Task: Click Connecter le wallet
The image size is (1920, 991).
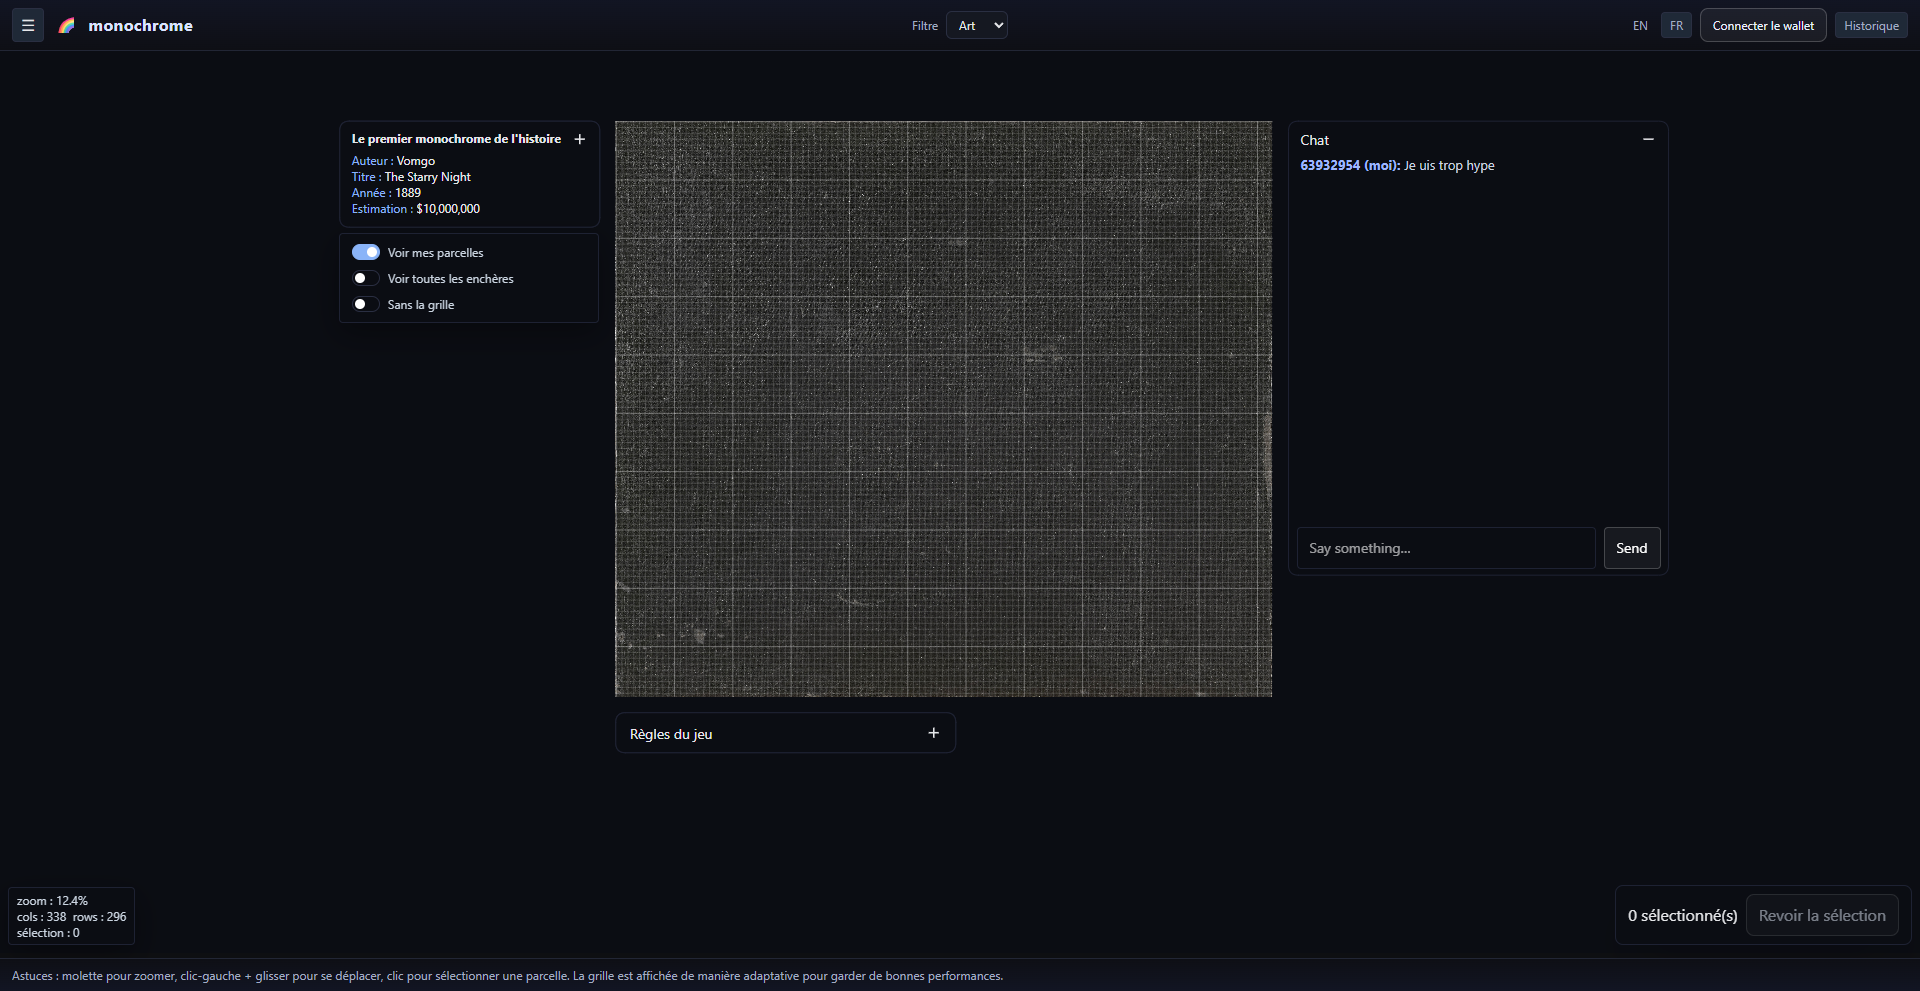Action: [1763, 26]
